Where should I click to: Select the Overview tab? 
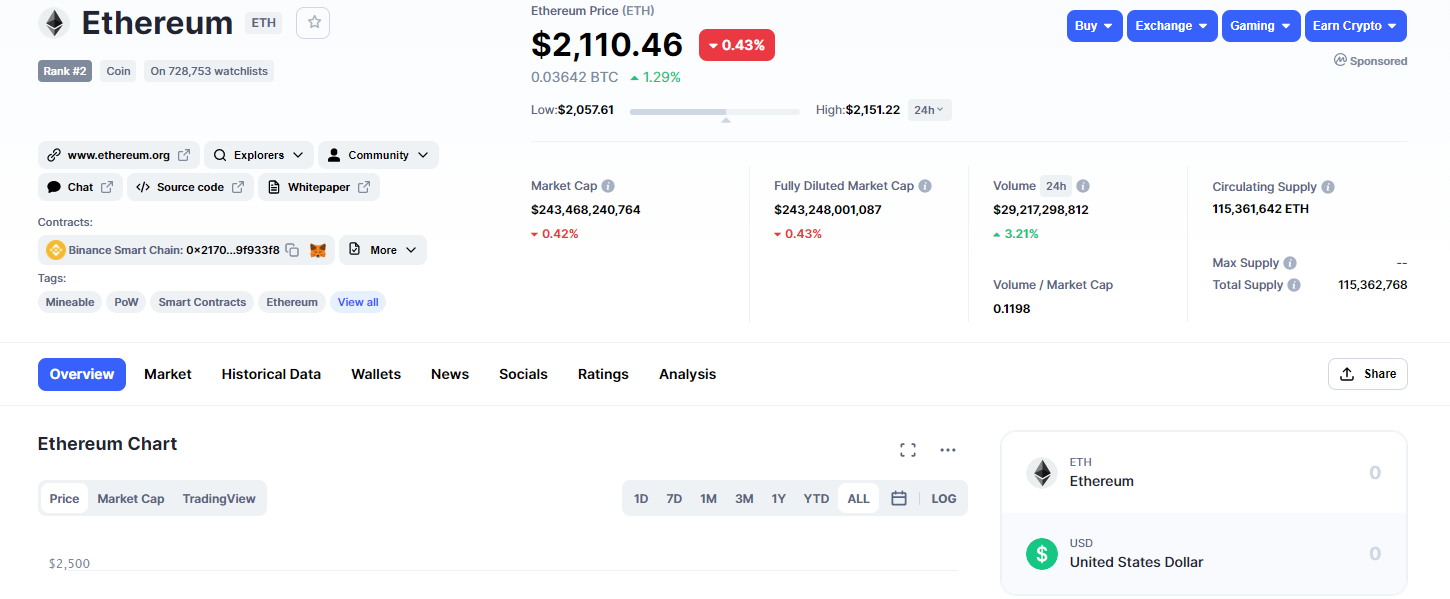point(82,374)
